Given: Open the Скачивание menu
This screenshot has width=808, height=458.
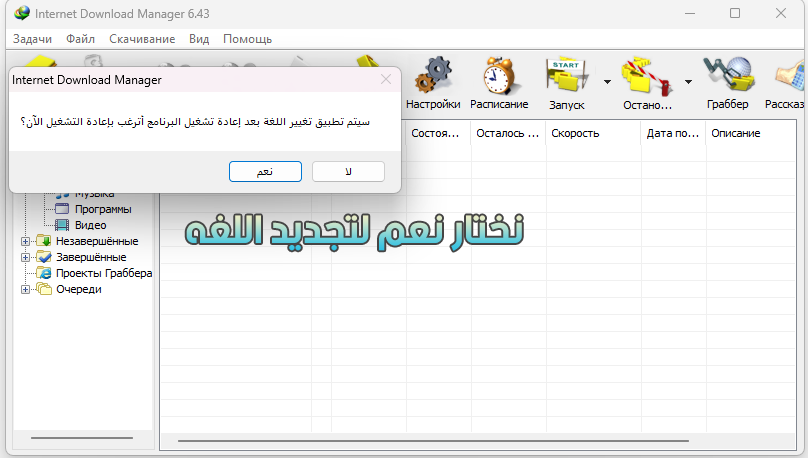Looking at the screenshot, I should 142,39.
